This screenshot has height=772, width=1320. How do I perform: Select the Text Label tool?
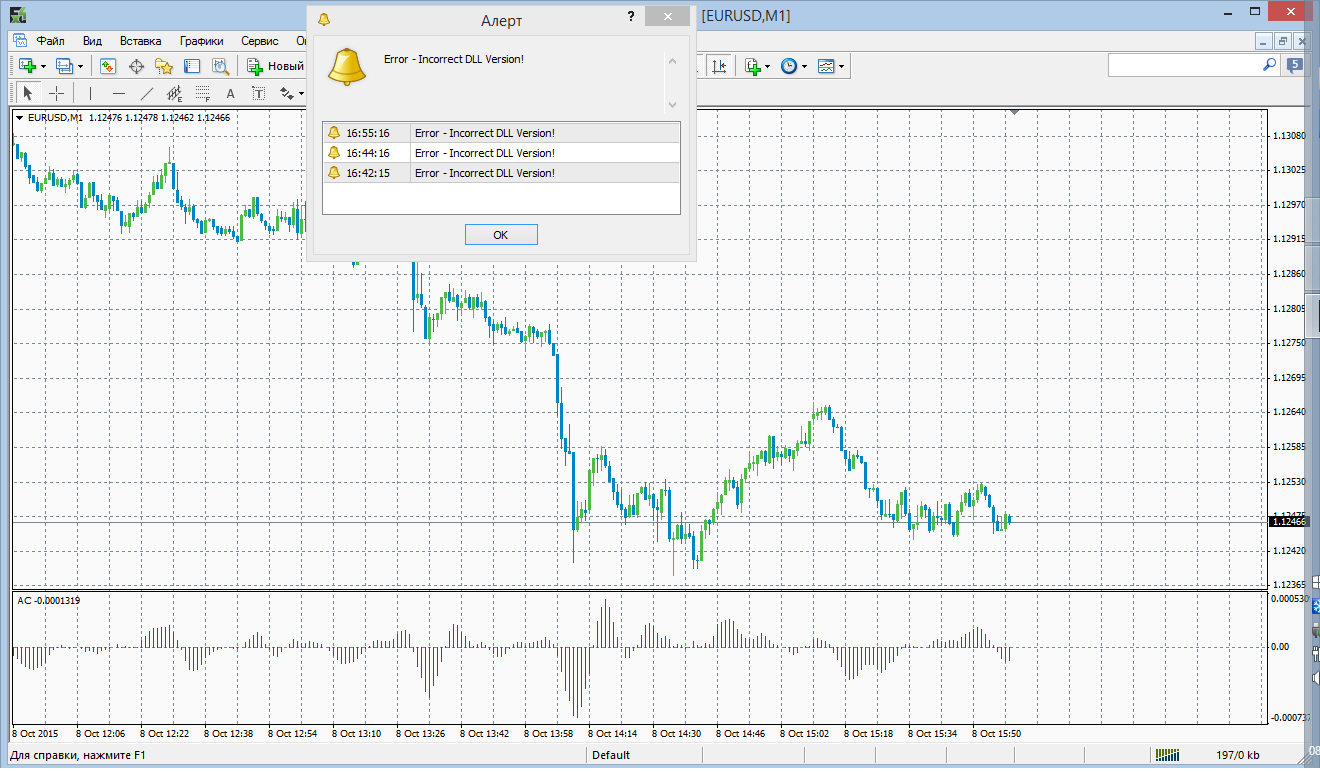click(x=258, y=93)
